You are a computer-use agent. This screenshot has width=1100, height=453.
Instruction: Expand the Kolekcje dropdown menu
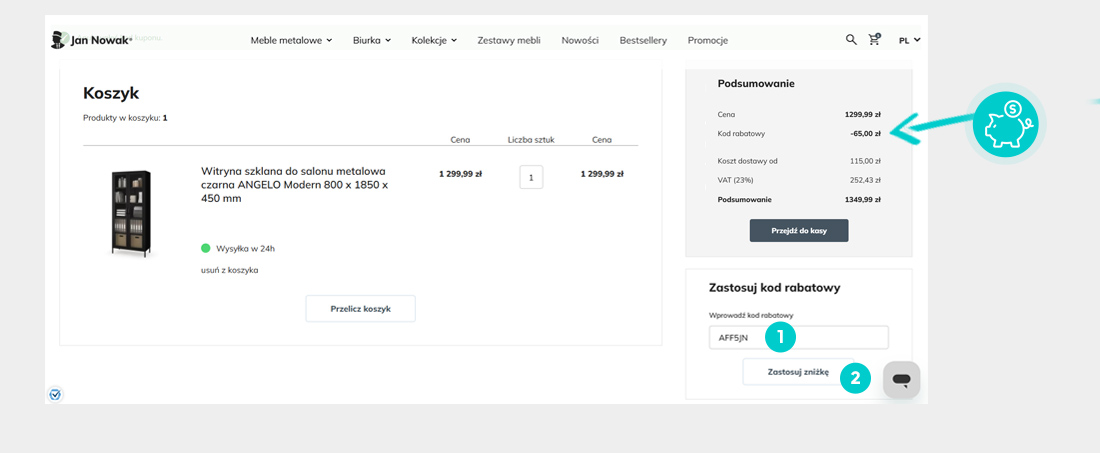[x=434, y=41]
